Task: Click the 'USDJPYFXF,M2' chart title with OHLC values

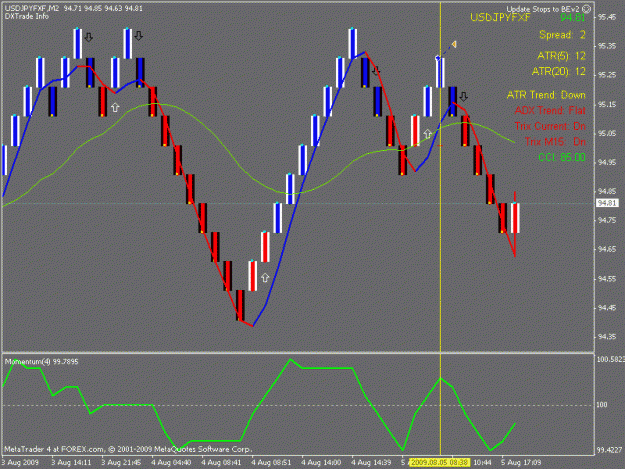Action: (x=74, y=8)
